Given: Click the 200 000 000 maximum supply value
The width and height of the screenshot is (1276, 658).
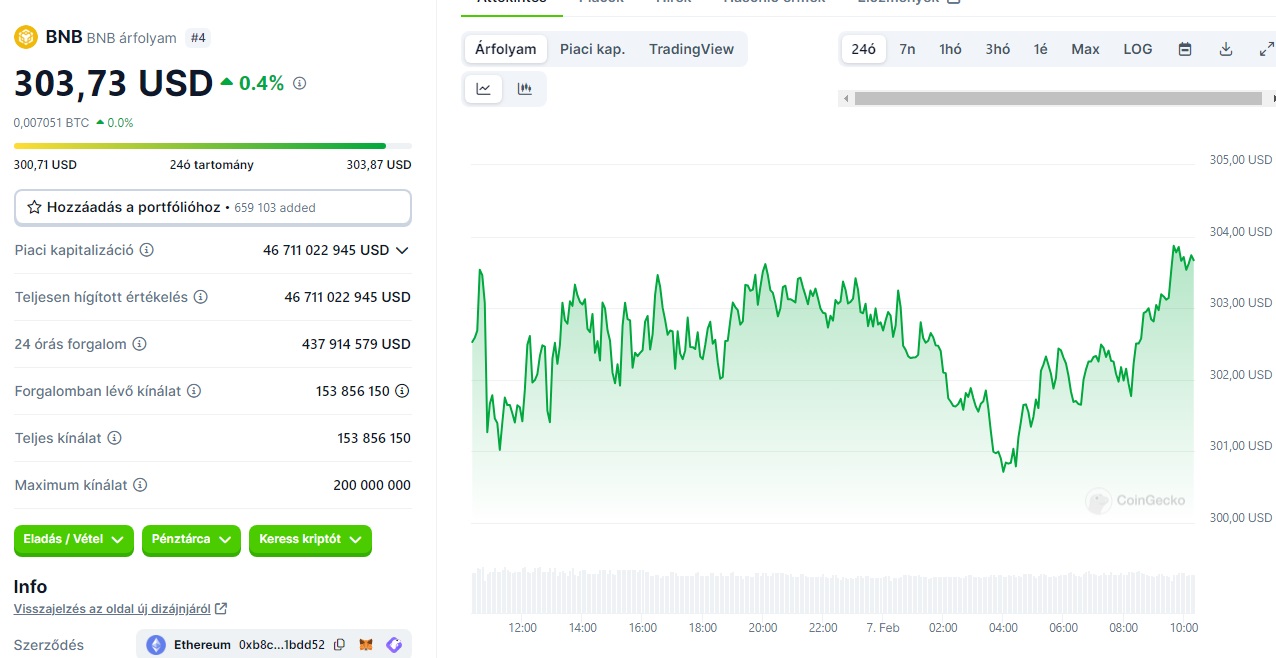Looking at the screenshot, I should 372,485.
